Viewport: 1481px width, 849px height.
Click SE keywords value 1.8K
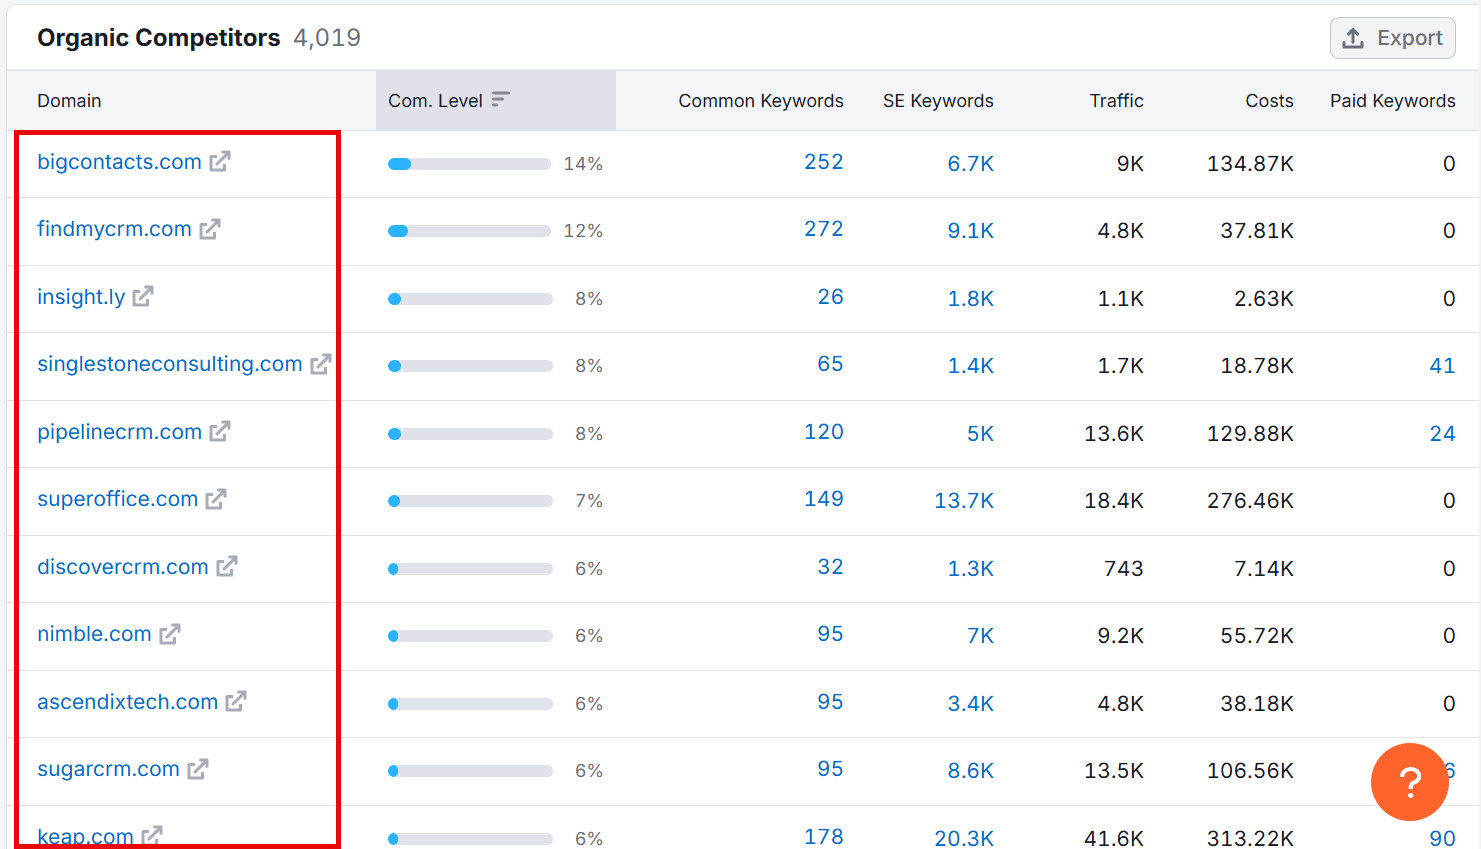(970, 299)
